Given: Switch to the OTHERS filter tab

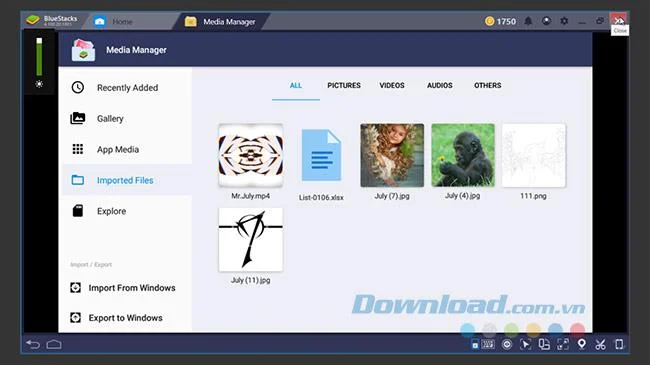Looking at the screenshot, I should tap(488, 85).
